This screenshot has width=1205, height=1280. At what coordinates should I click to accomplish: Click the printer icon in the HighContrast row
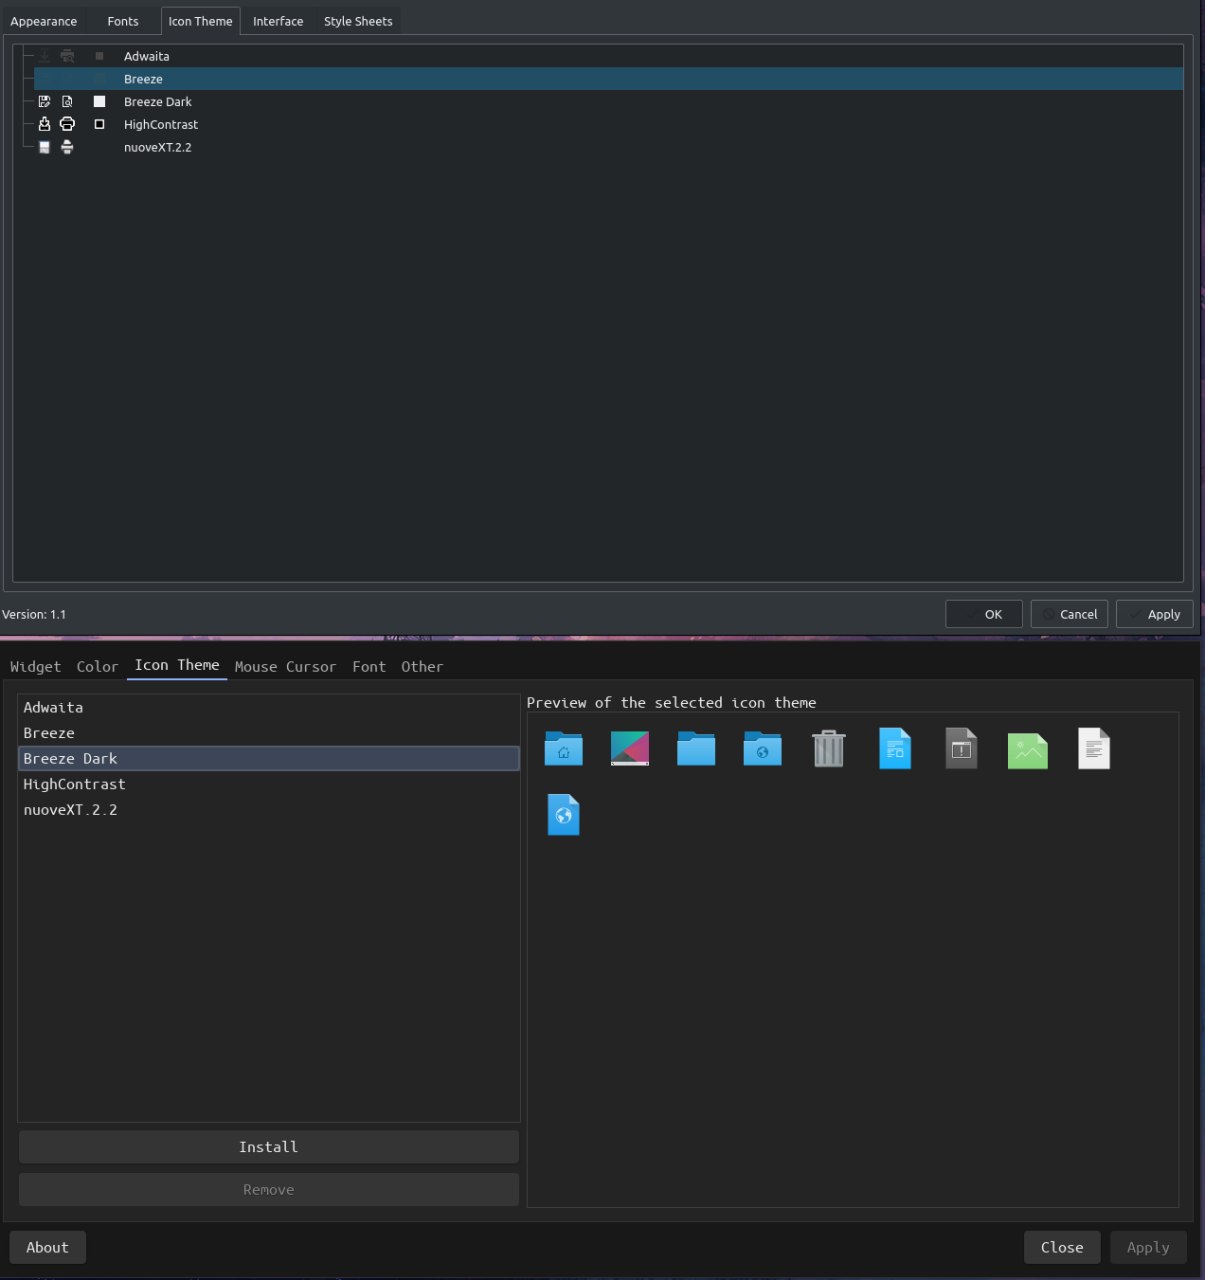tap(67, 124)
